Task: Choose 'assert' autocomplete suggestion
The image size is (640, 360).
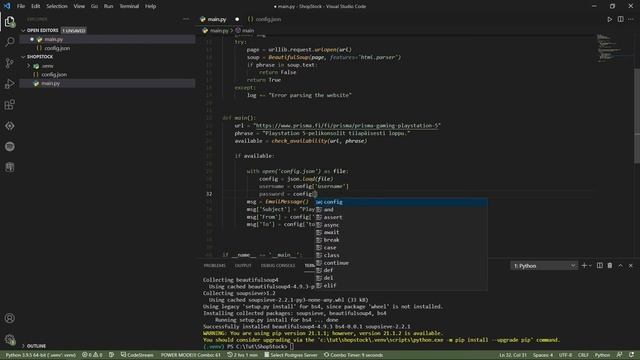Action: (401, 217)
